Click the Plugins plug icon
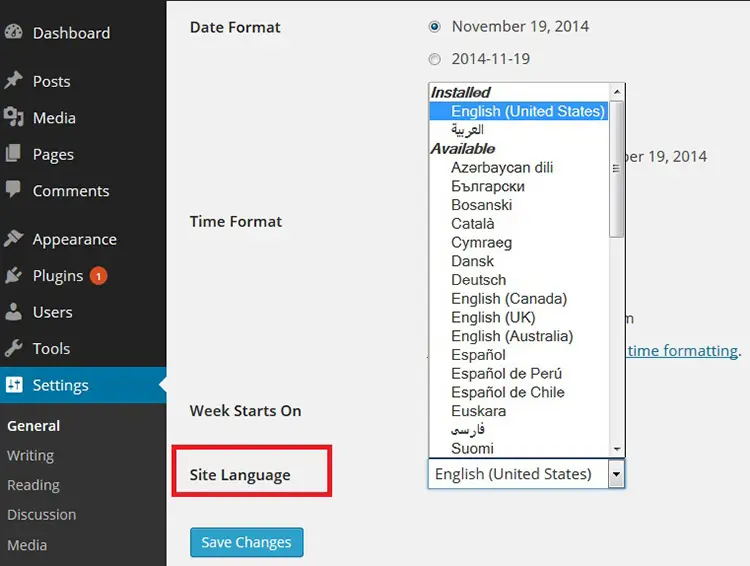The image size is (750, 566). [14, 275]
